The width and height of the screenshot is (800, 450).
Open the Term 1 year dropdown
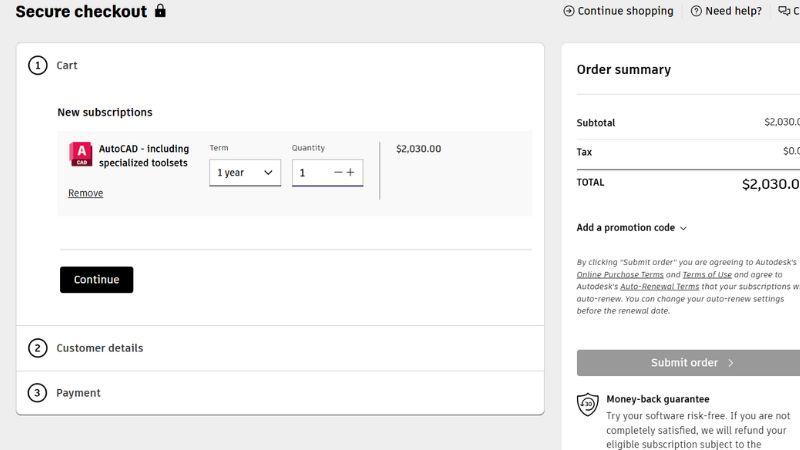(x=245, y=172)
